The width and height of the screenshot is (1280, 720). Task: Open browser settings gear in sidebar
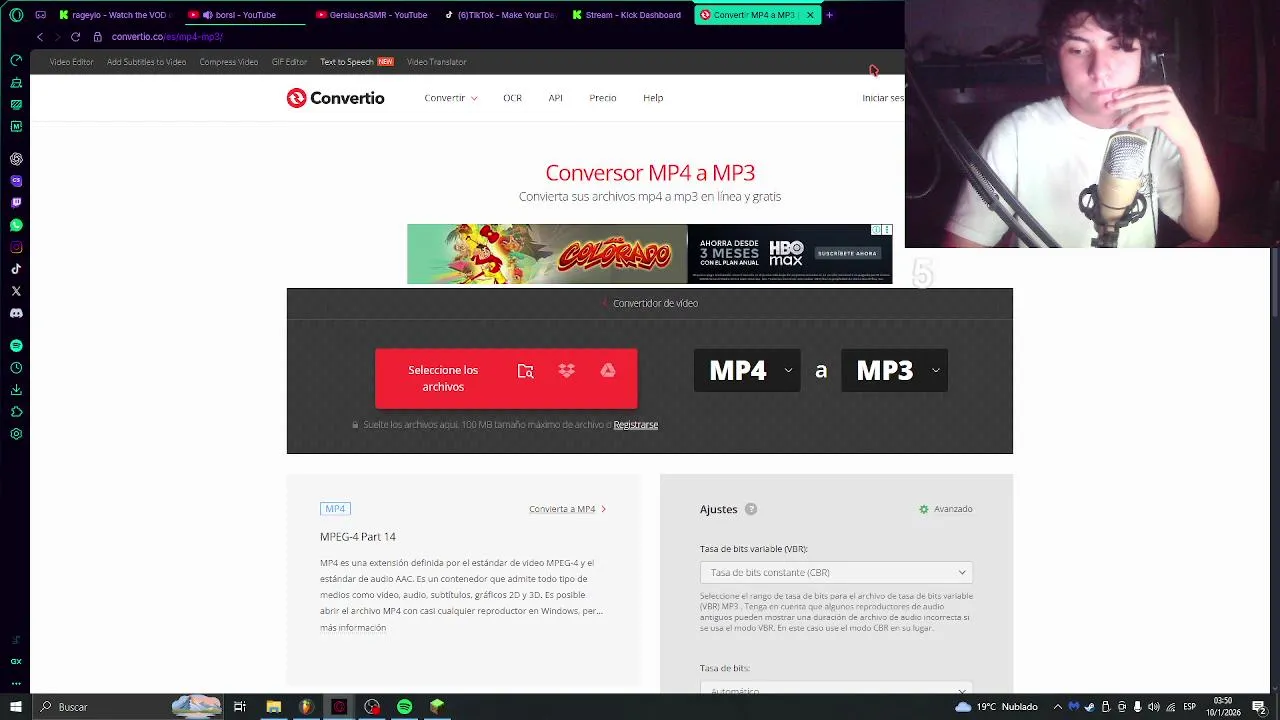[16, 434]
